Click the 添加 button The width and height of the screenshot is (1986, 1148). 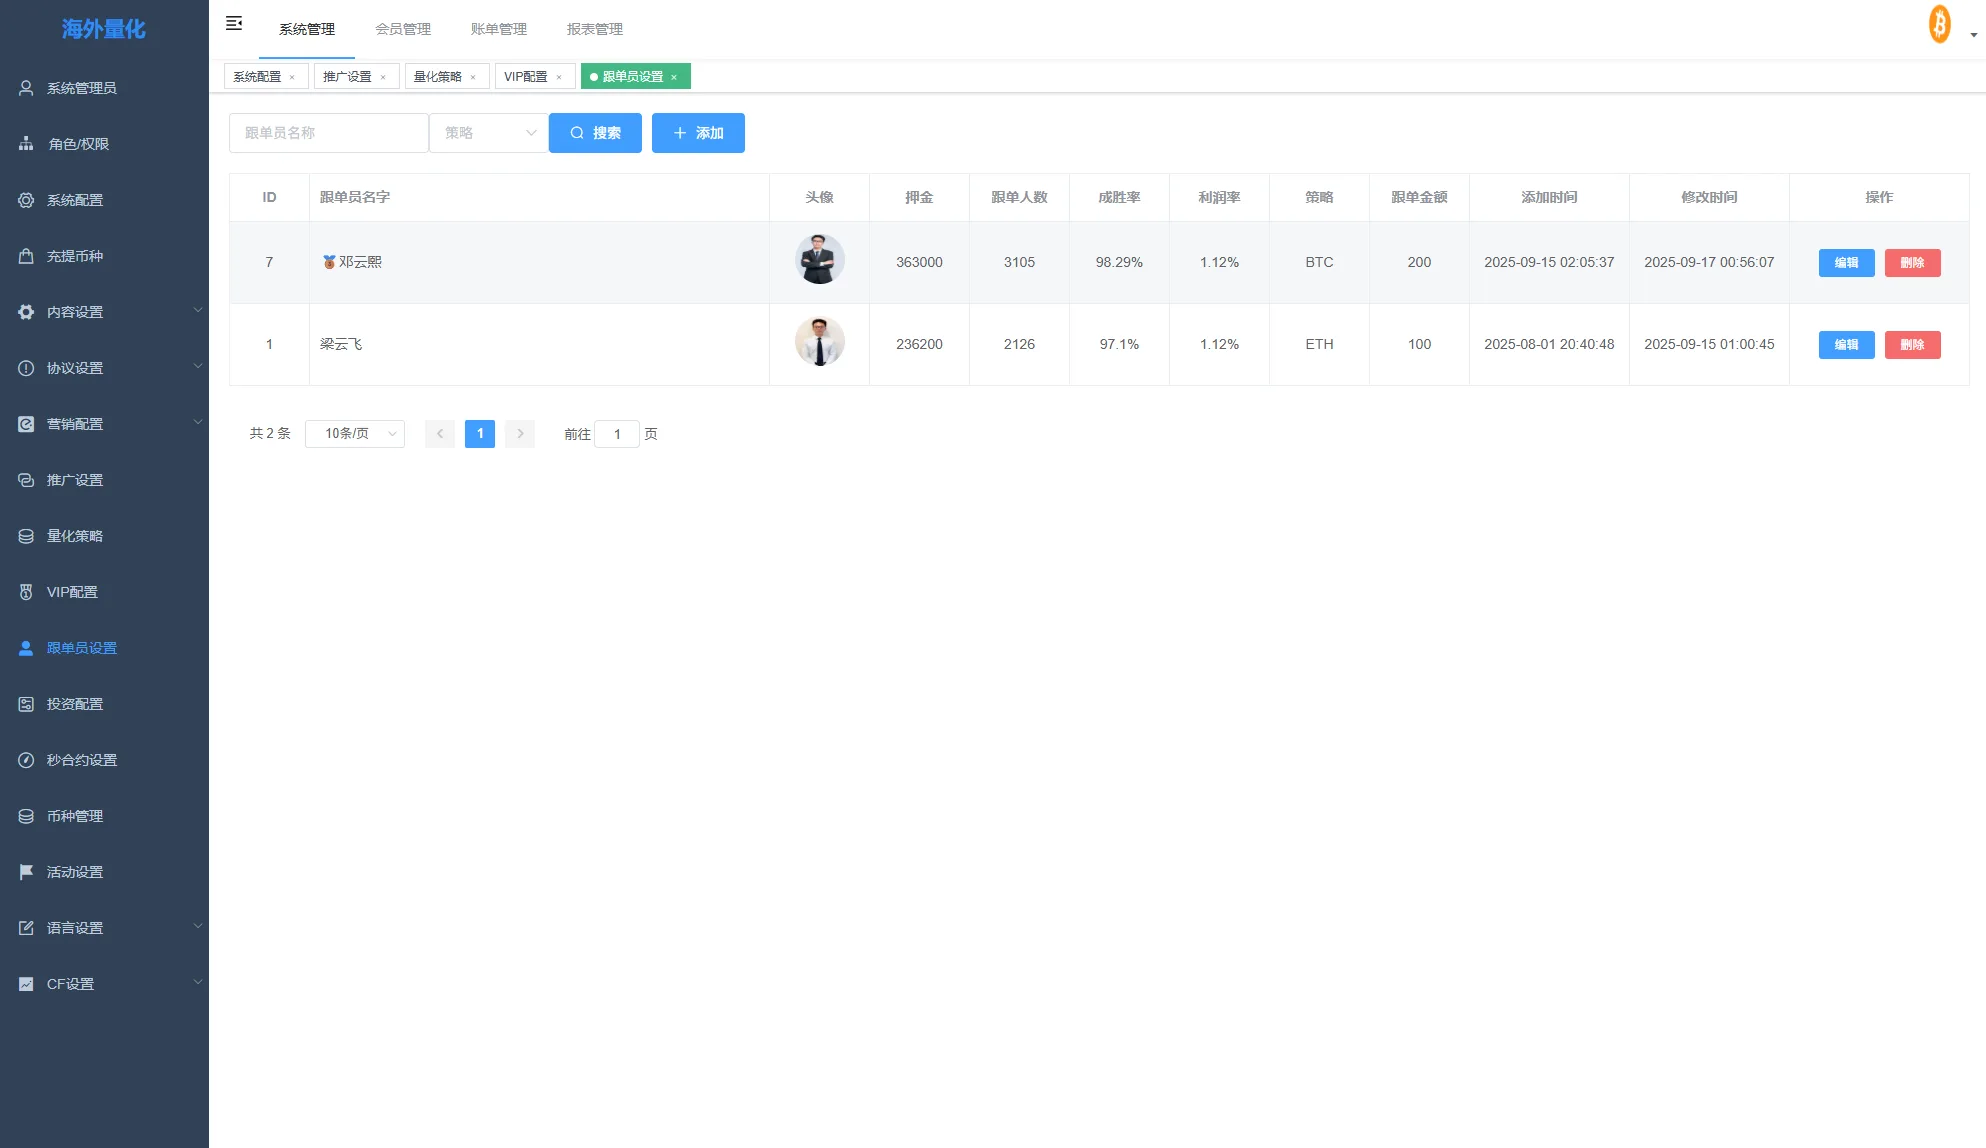click(698, 133)
